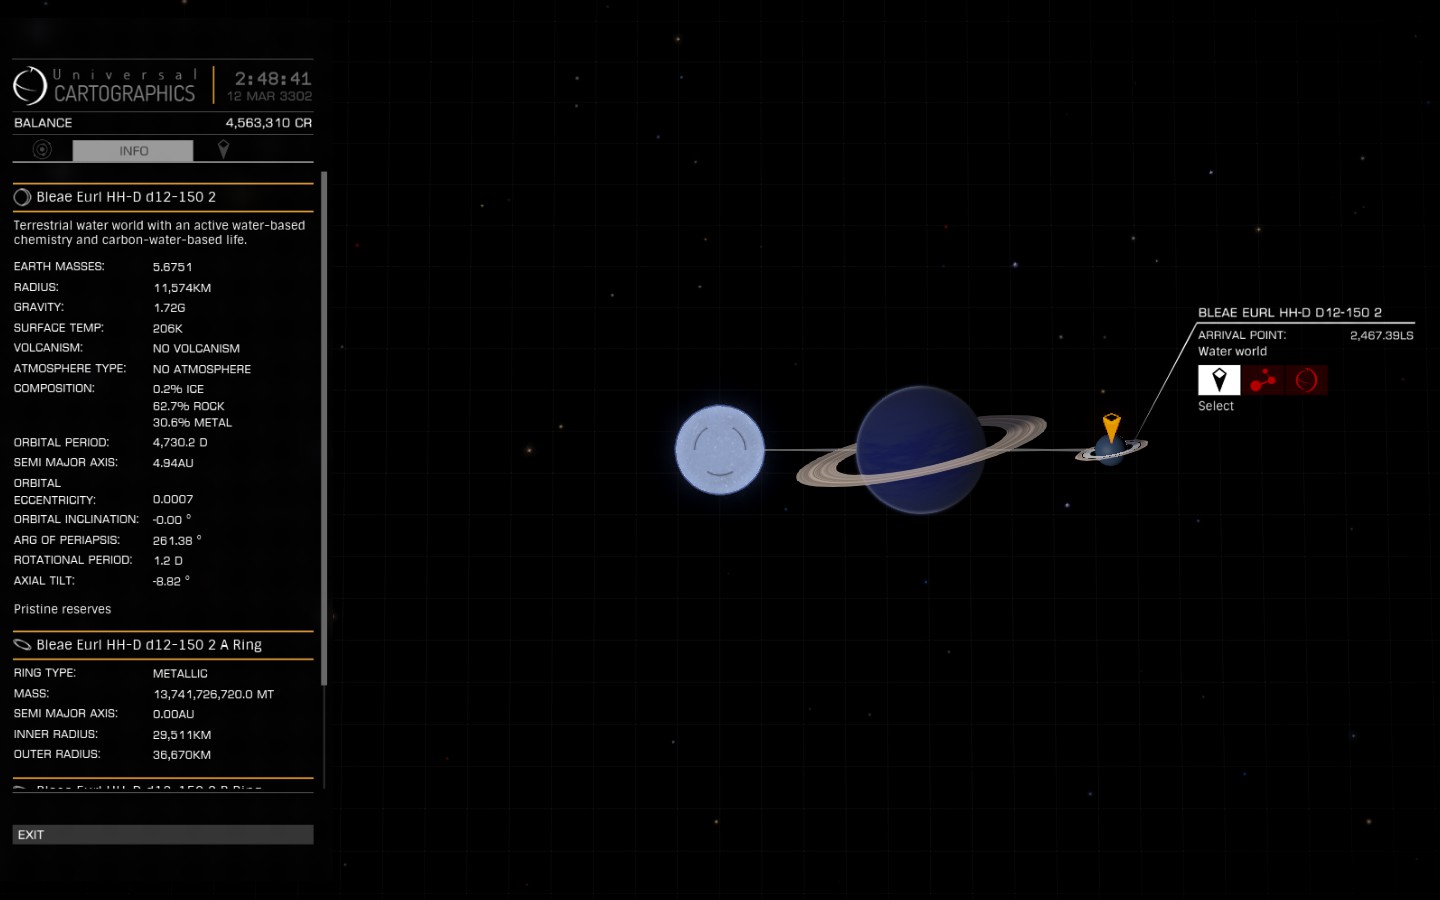Click the 'NO ATMOSPHERE' value

(x=202, y=369)
